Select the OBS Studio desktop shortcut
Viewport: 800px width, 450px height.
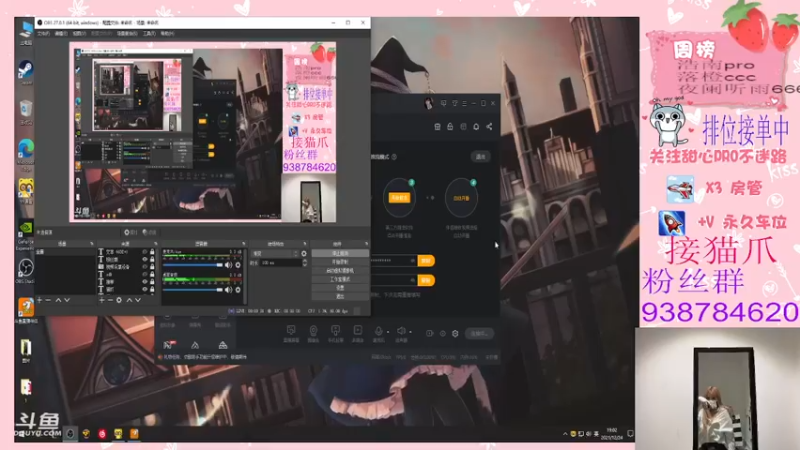coord(26,269)
